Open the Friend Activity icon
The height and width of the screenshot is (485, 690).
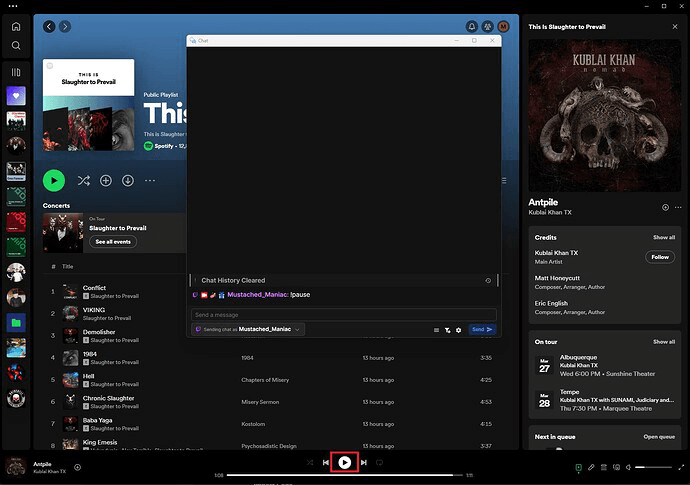(487, 26)
